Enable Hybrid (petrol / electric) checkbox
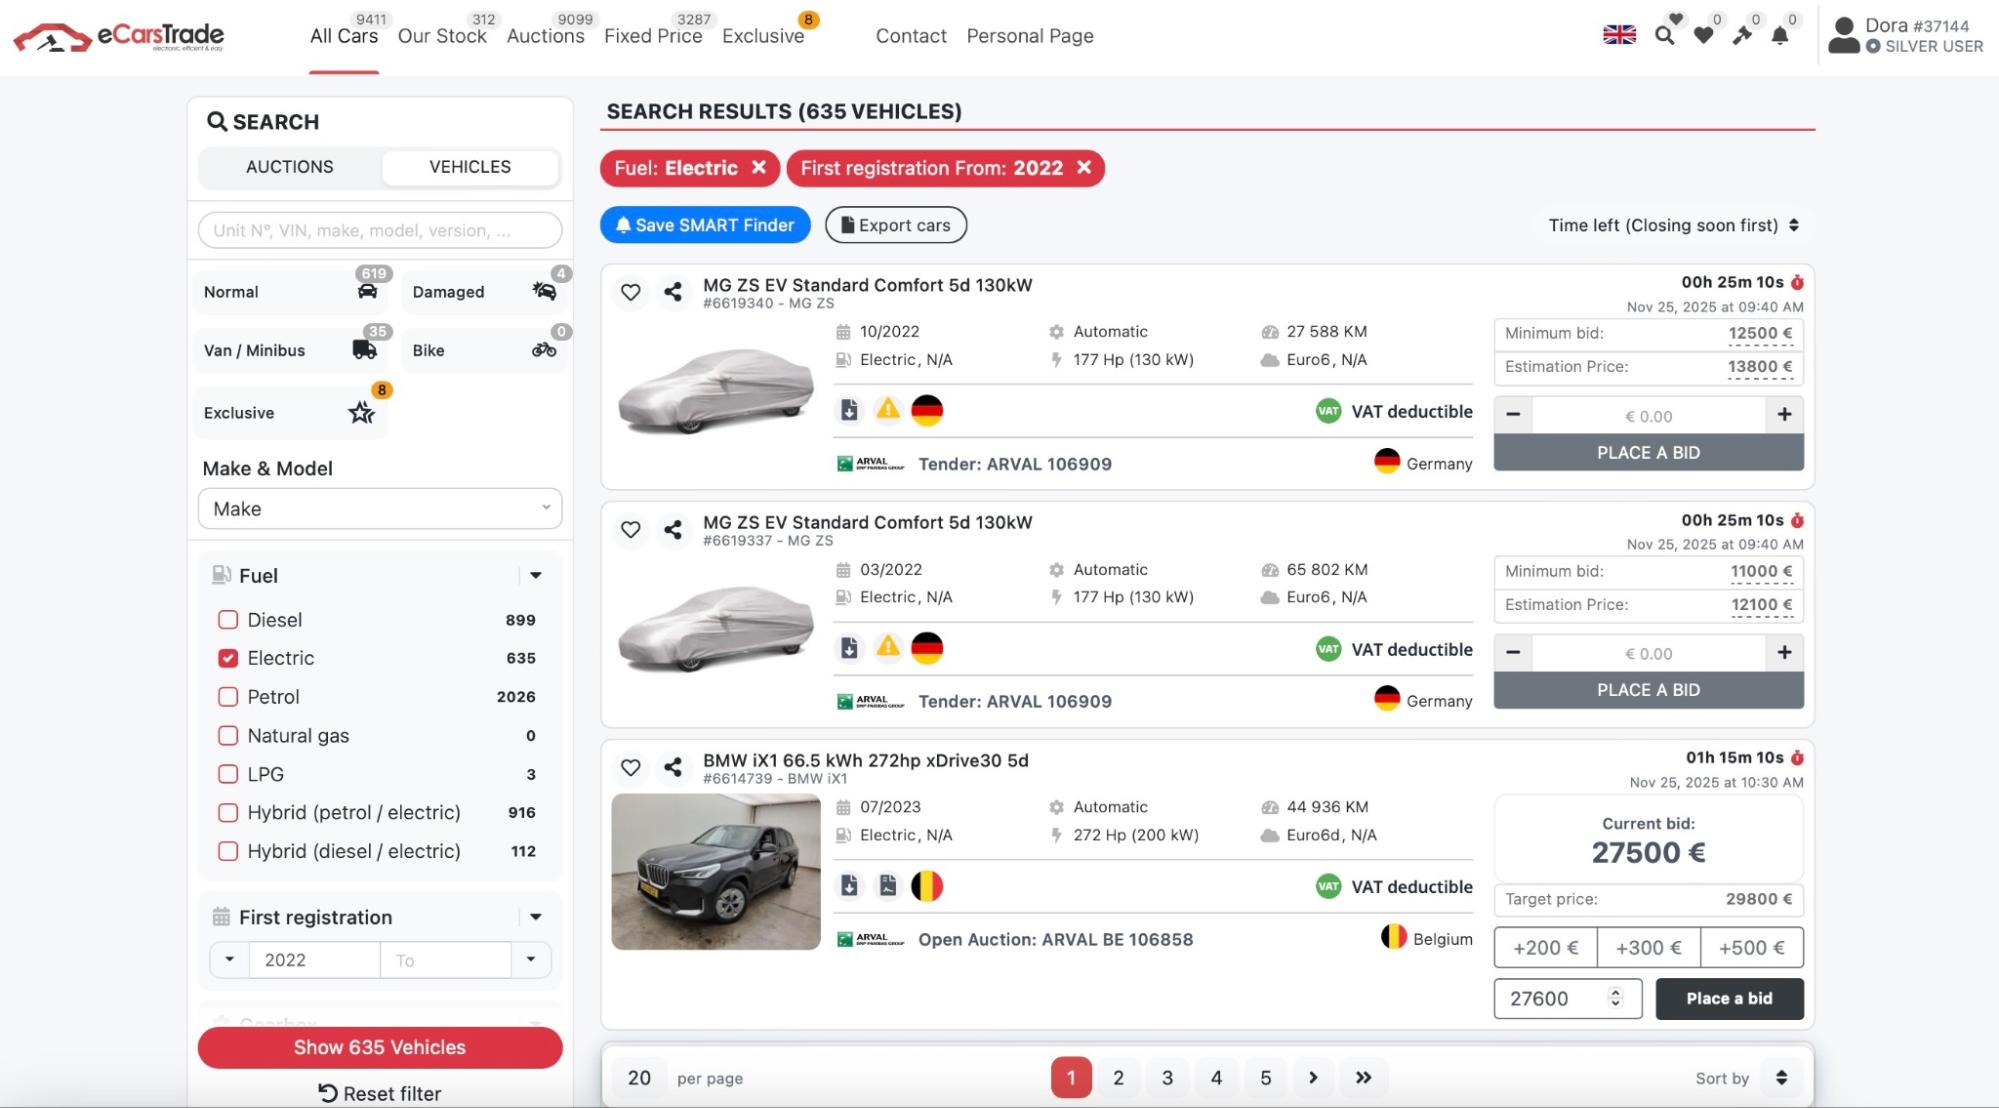The image size is (1999, 1108). [x=228, y=813]
